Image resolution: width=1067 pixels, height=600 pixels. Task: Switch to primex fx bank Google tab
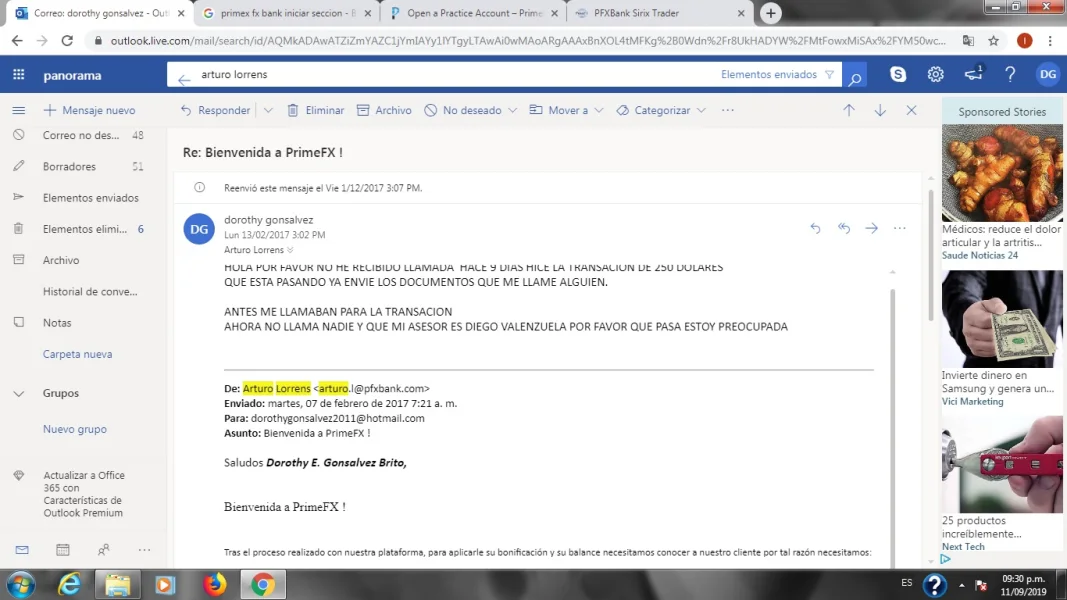click(288, 13)
